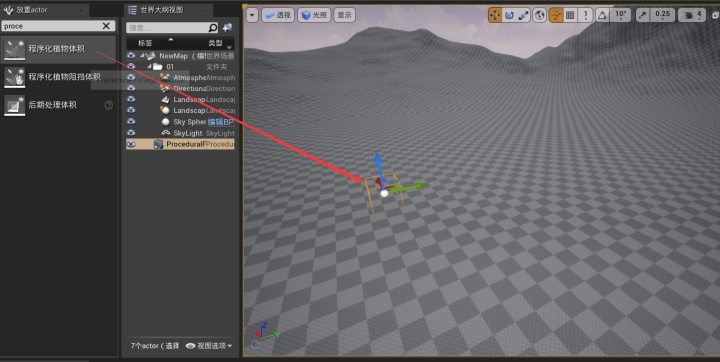Screen dimensions: 720x362
Task: Open camera speed setting showing 4
Action: (x=692, y=15)
